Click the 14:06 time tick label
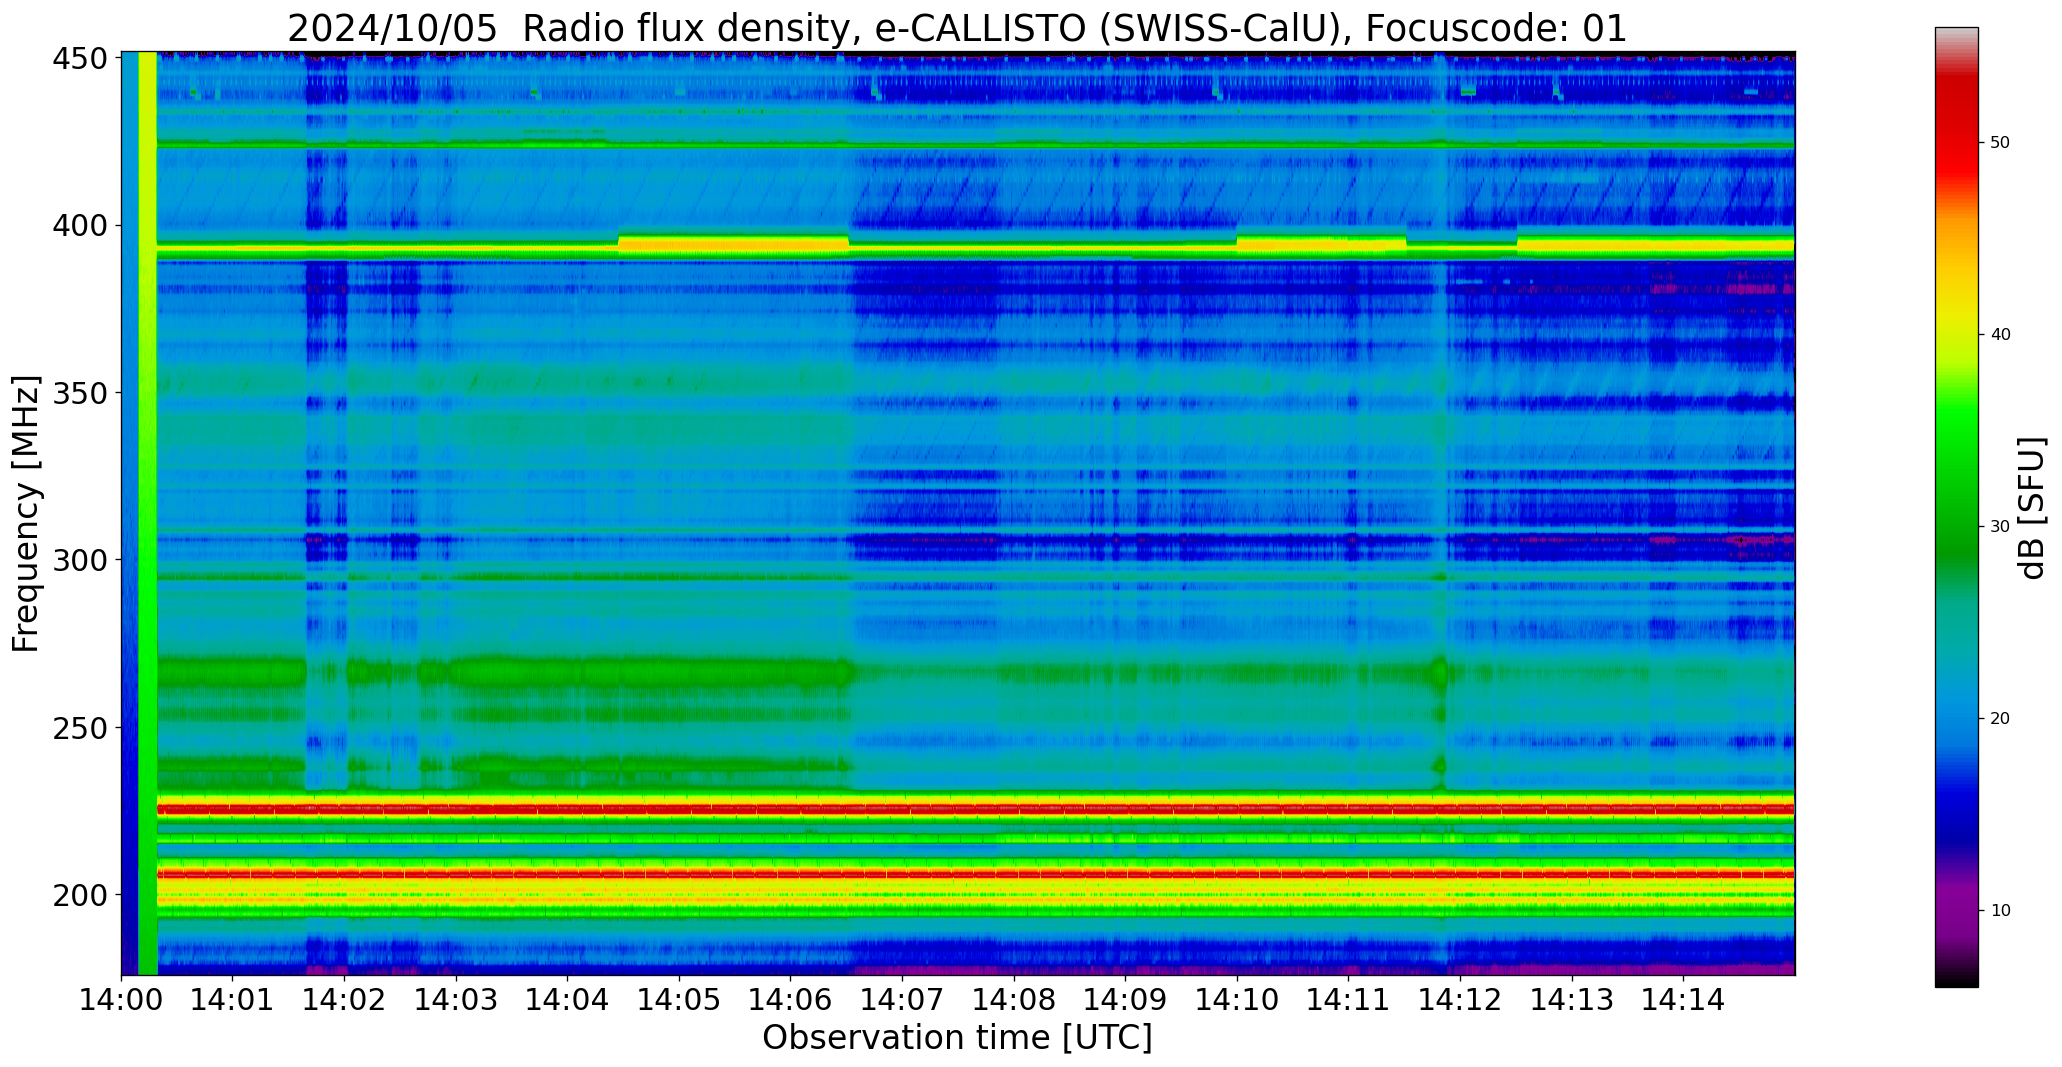 click(791, 998)
